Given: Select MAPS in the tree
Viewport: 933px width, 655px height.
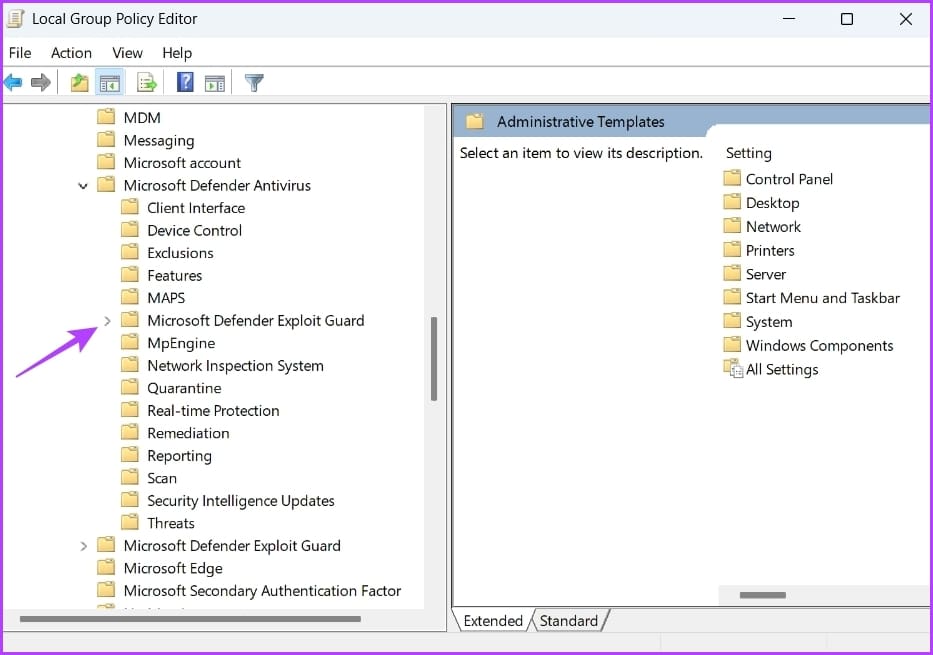Looking at the screenshot, I should (x=166, y=297).
